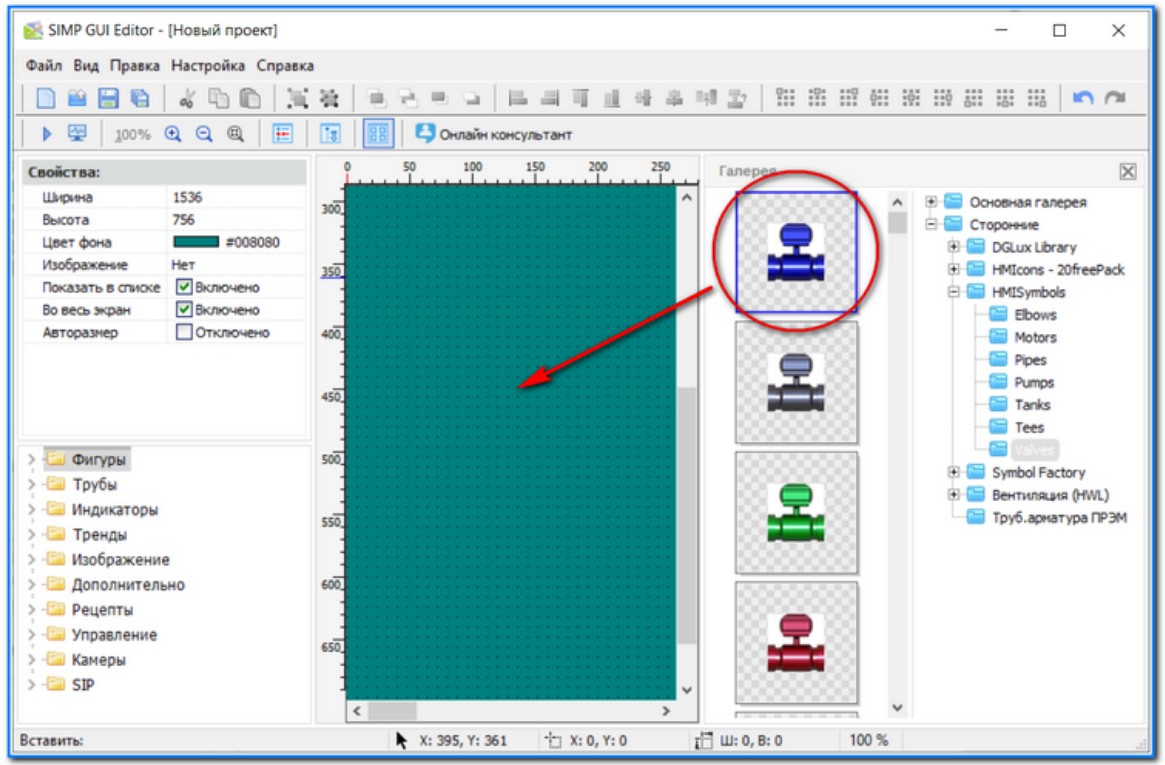
Task: Open the Труб.арматура ПРЭМ folder
Action: [1047, 518]
